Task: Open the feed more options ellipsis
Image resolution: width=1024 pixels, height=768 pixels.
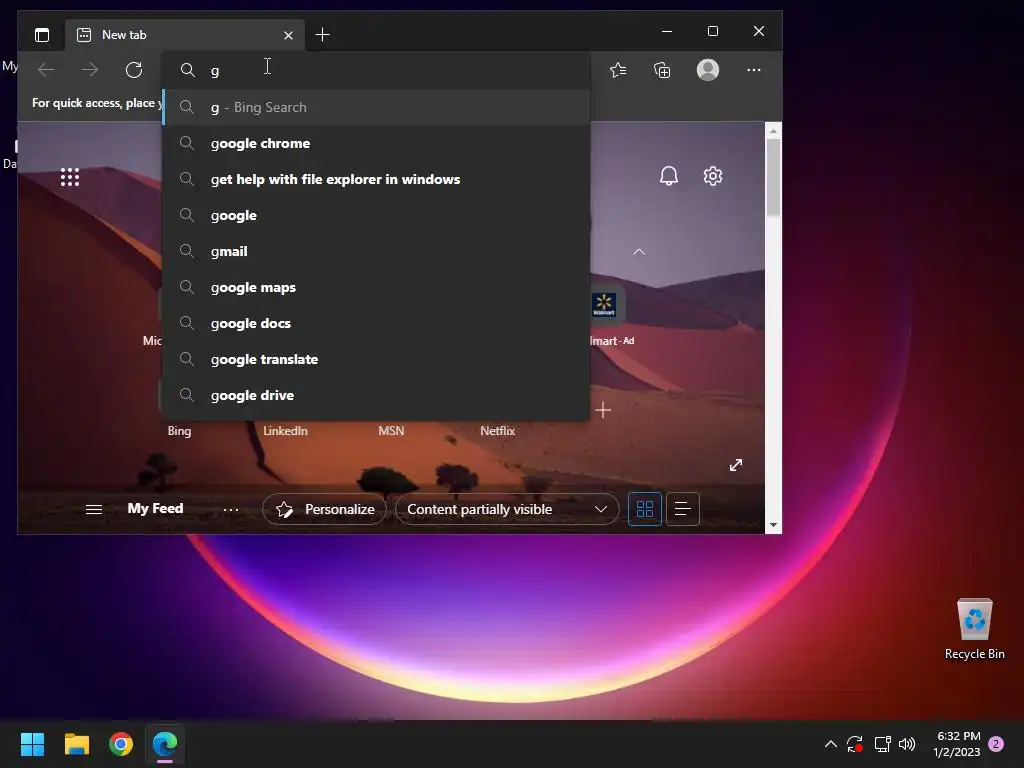Action: (231, 509)
